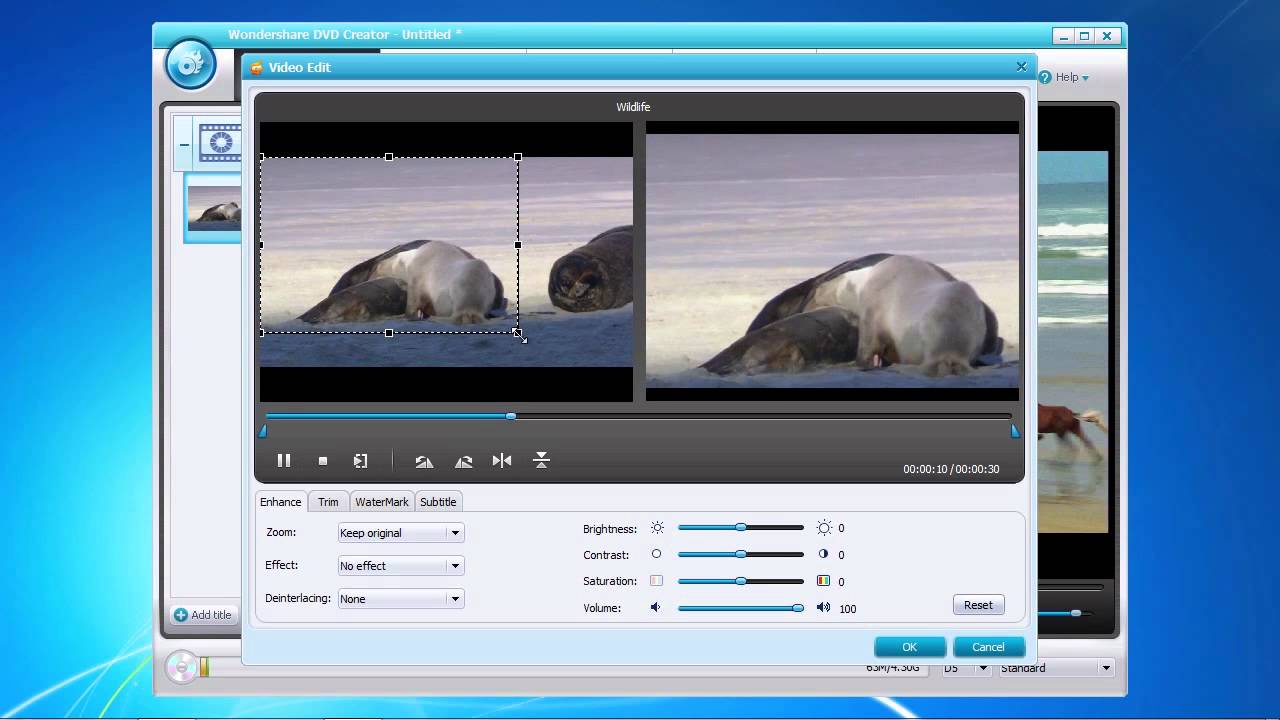Screen dimensions: 1280x720
Task: Stop the video preview
Action: 323,461
